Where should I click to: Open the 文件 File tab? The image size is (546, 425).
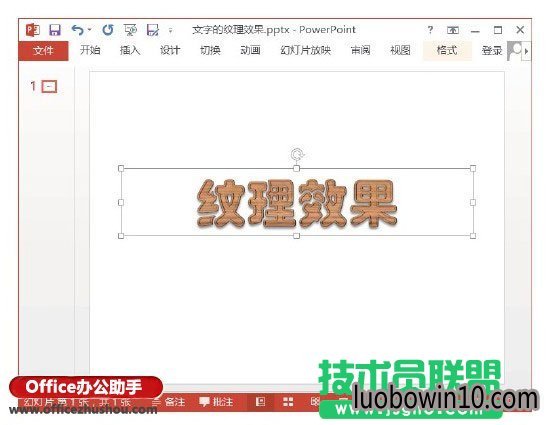click(x=44, y=51)
